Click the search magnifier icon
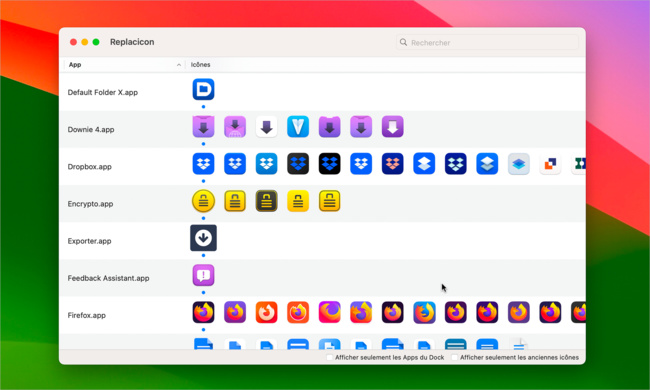 403,42
